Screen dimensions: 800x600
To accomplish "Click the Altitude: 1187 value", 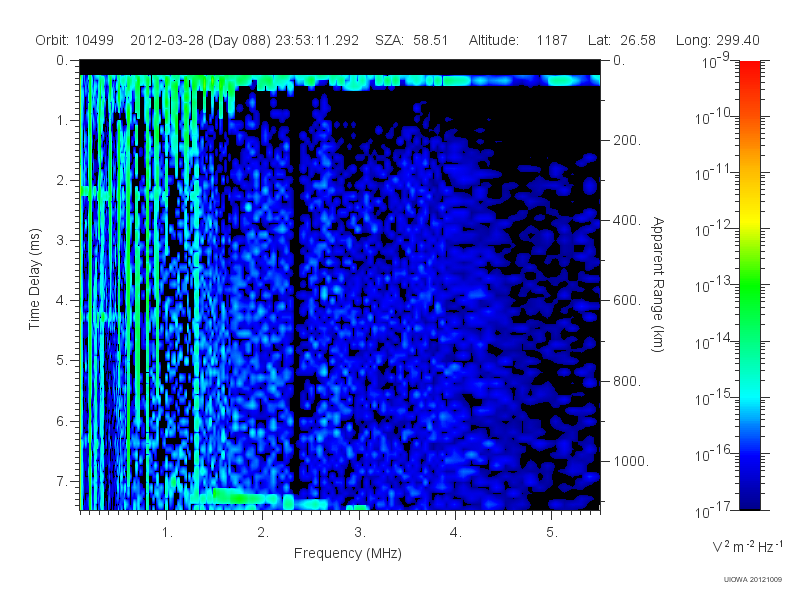I will [518, 40].
